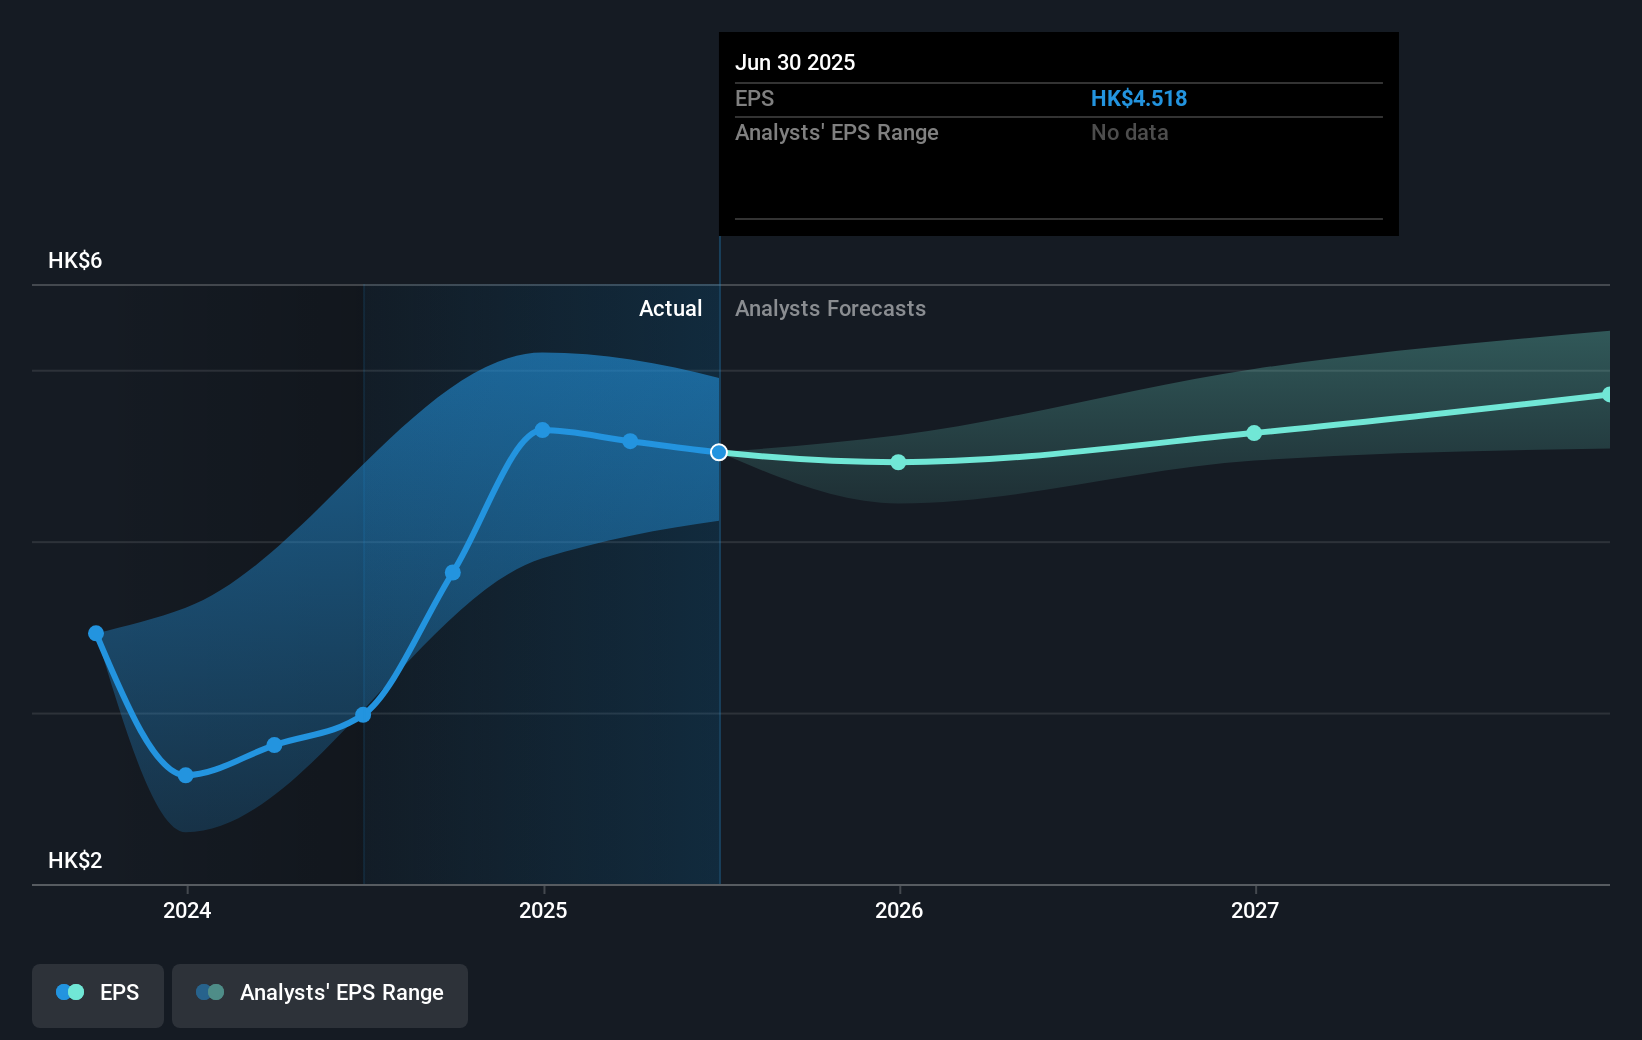The width and height of the screenshot is (1642, 1040).
Task: Click the Analysts' EPS Range legend dot
Action: click(x=208, y=992)
